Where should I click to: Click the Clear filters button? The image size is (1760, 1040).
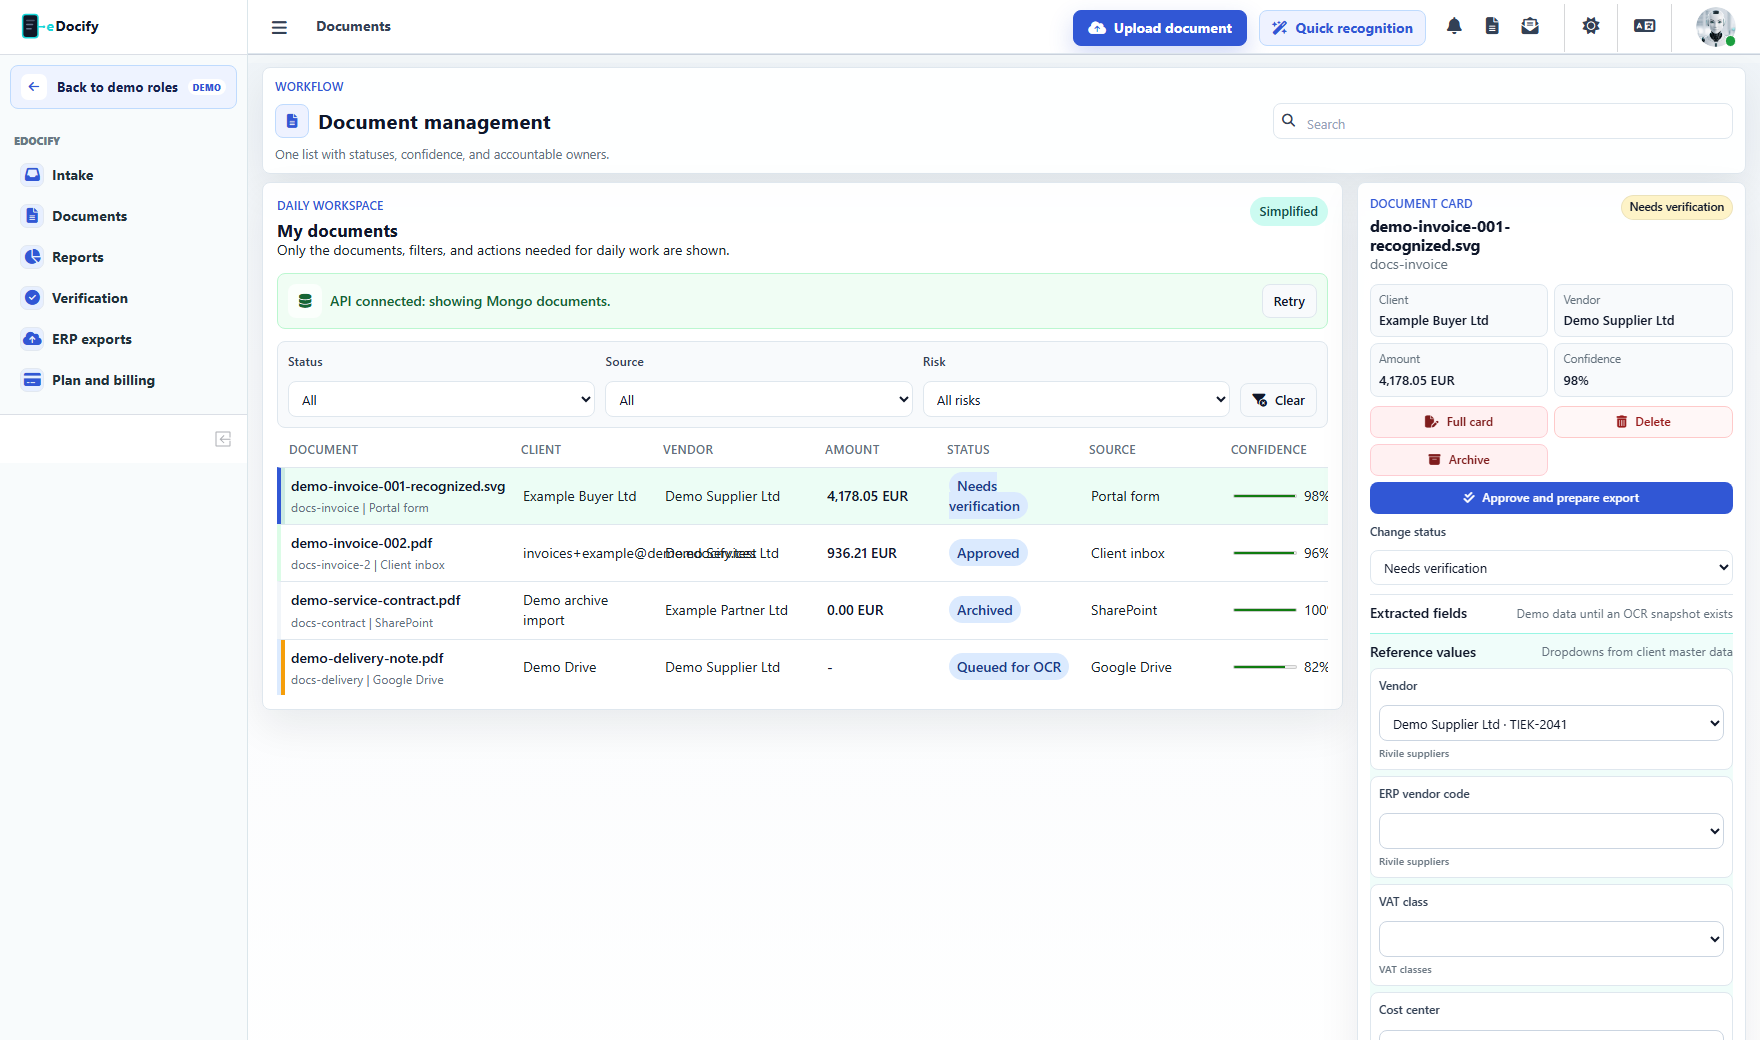pos(1279,400)
